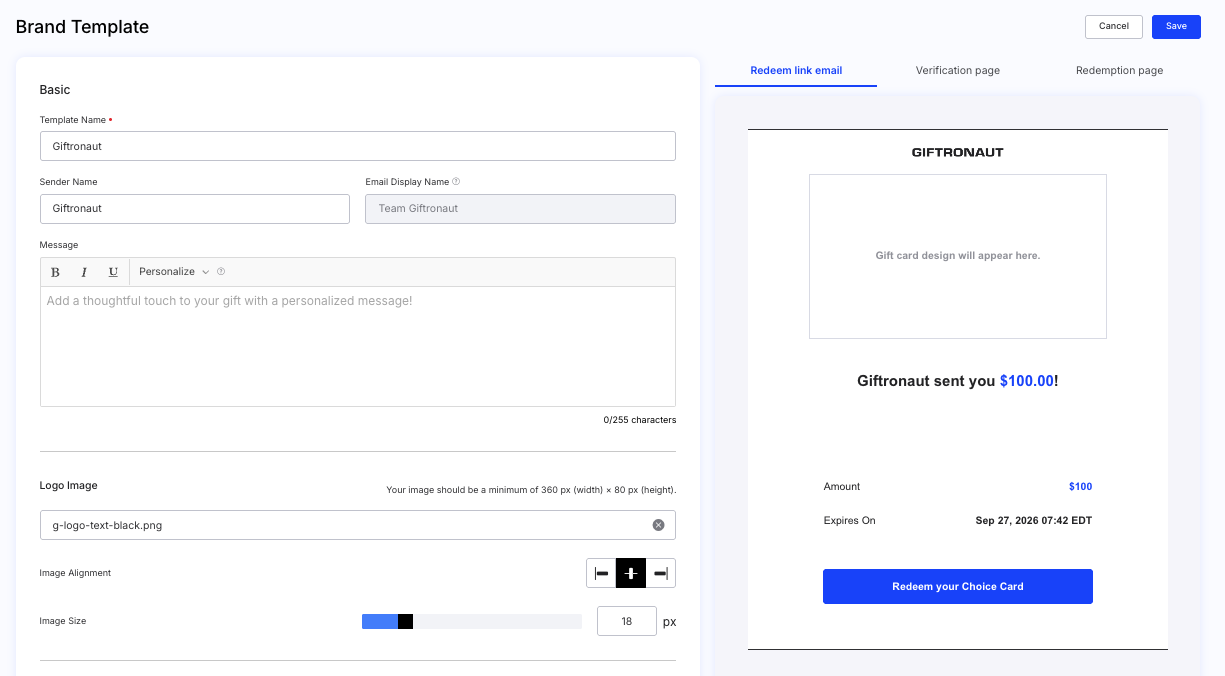Click the Image Alignment label
The image size is (1225, 676).
pyautogui.click(x=75, y=573)
